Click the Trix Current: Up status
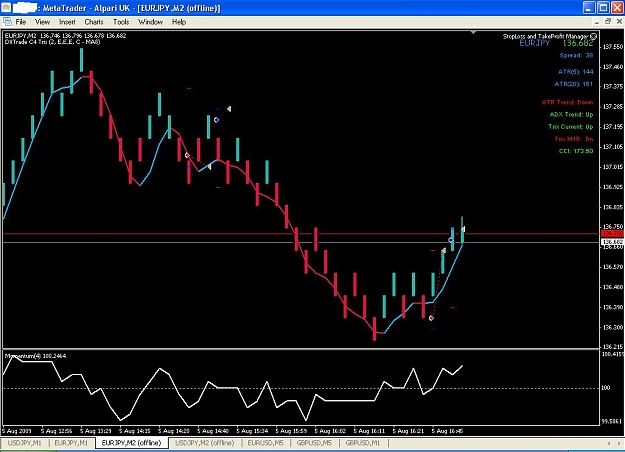 (570, 127)
